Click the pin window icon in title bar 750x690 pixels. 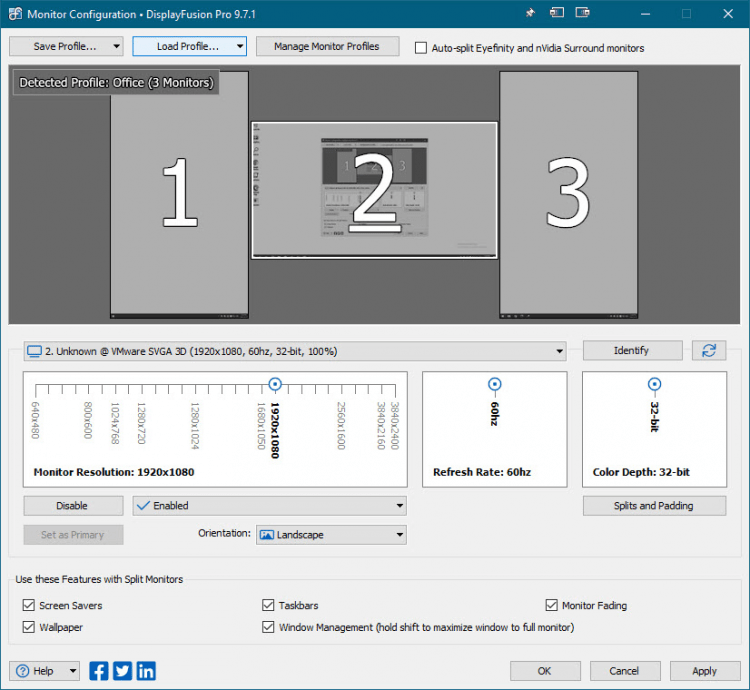click(530, 14)
